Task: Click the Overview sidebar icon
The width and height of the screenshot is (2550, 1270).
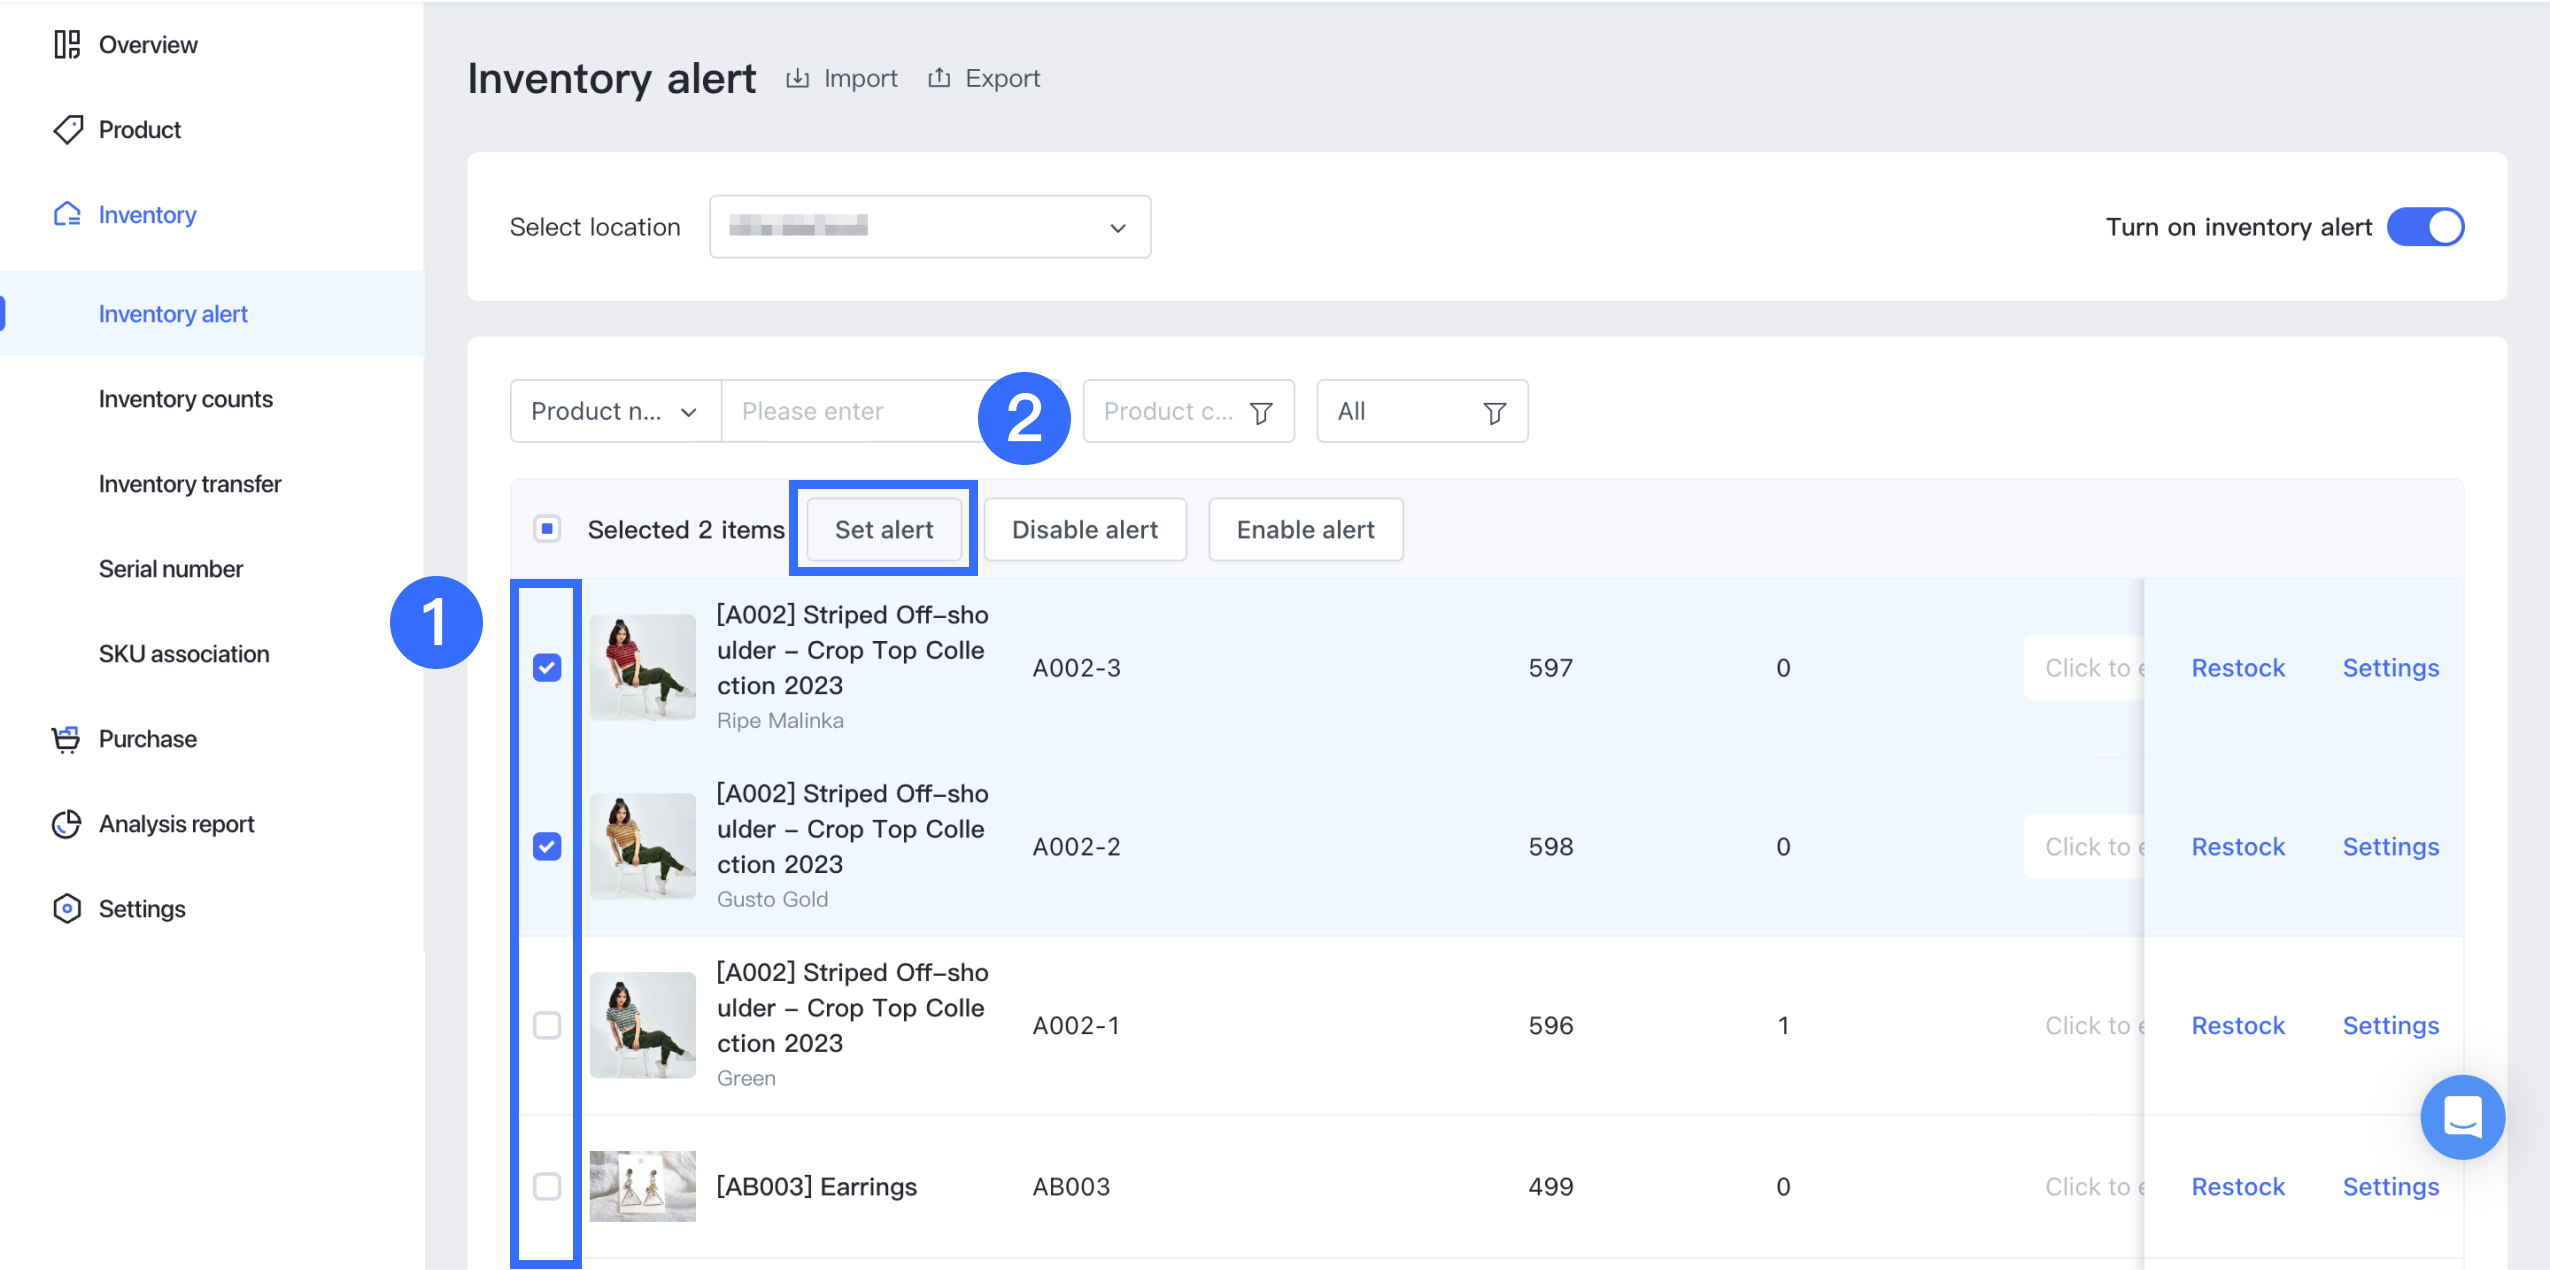Action: 67,45
